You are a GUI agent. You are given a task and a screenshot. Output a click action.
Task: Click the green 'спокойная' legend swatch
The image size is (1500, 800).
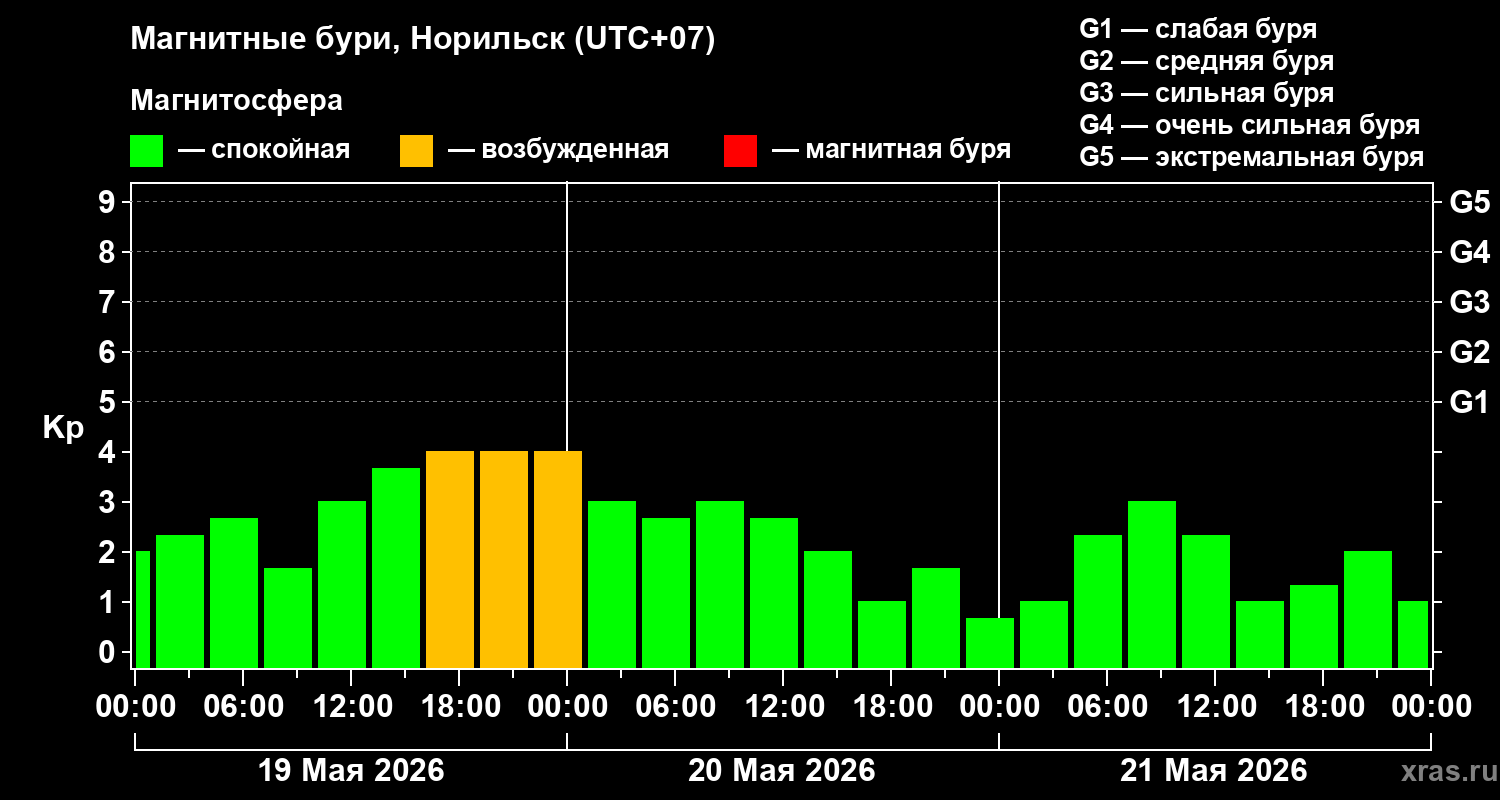147,151
